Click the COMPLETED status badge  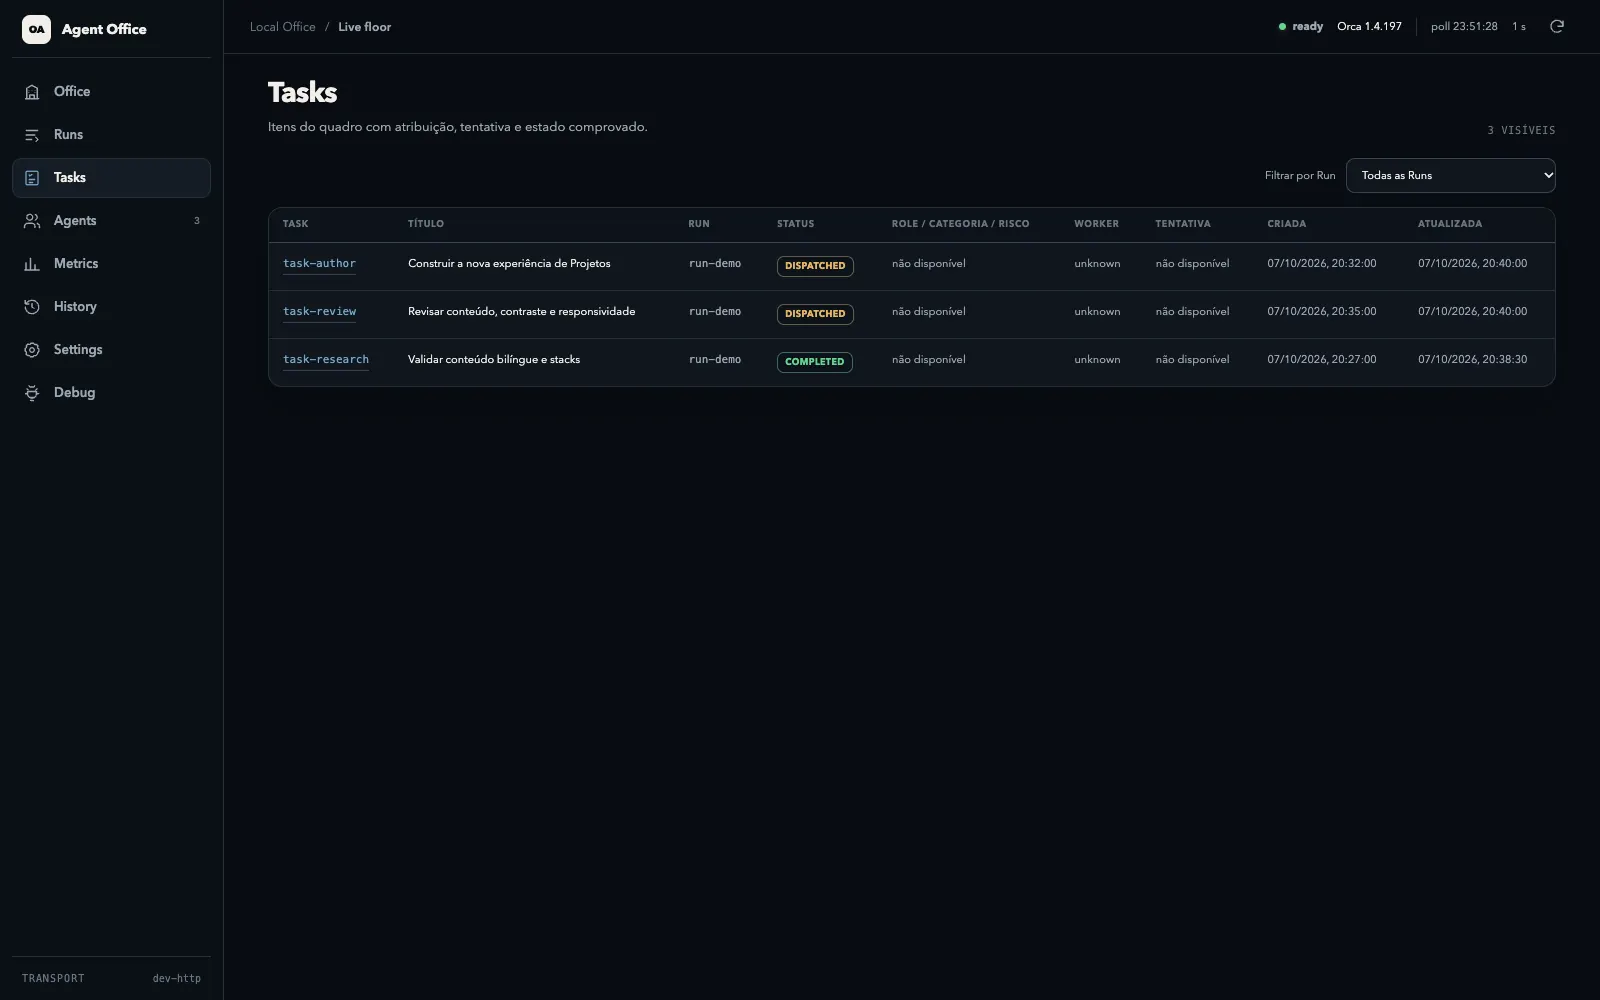point(814,362)
